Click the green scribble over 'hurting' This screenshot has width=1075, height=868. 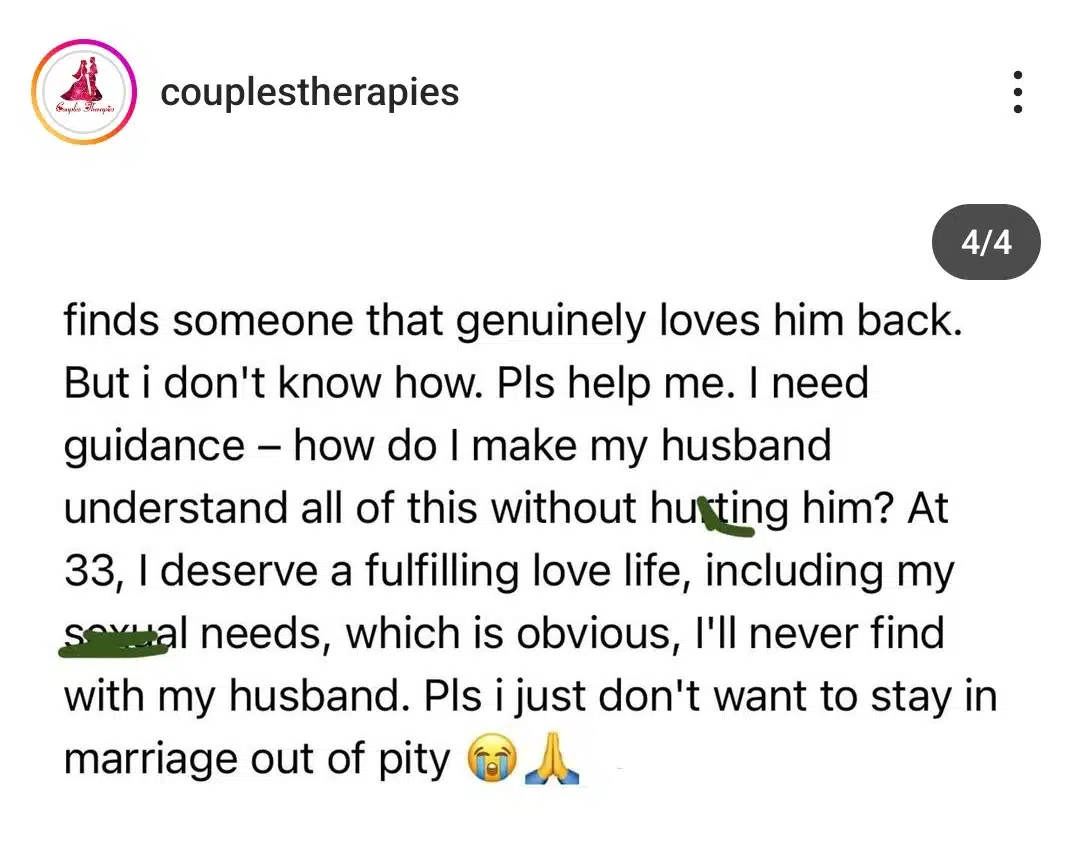(725, 518)
